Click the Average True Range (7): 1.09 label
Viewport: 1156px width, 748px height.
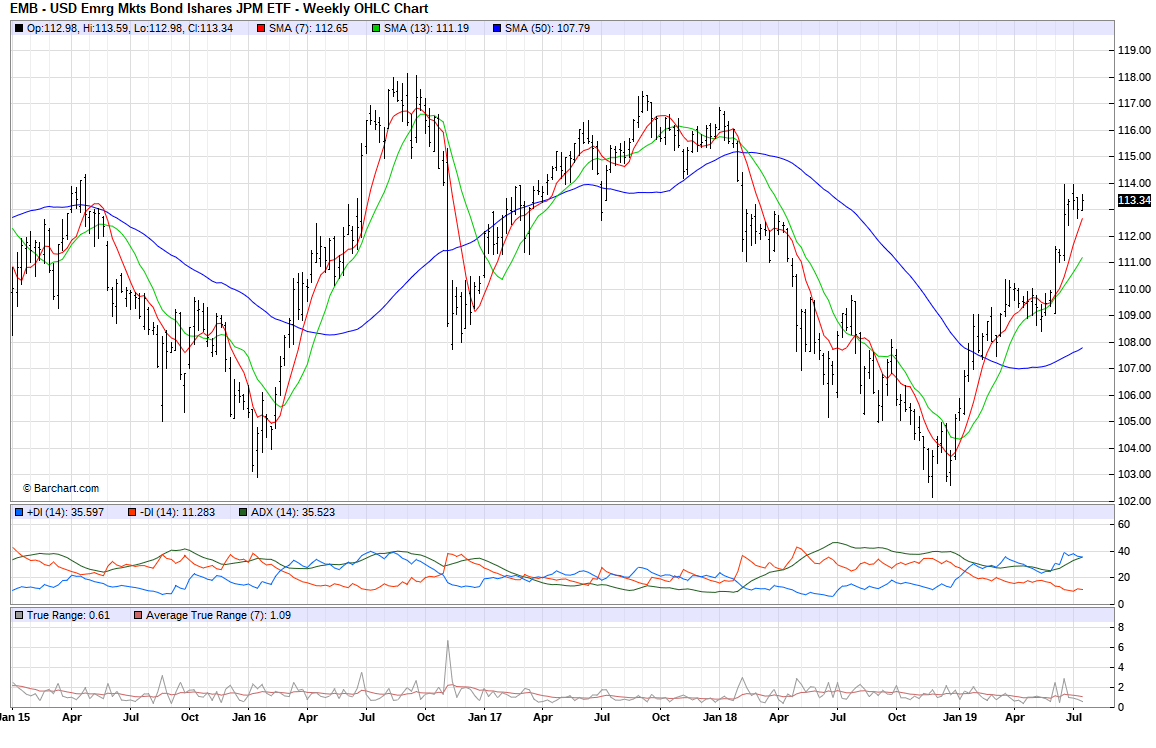pos(218,615)
